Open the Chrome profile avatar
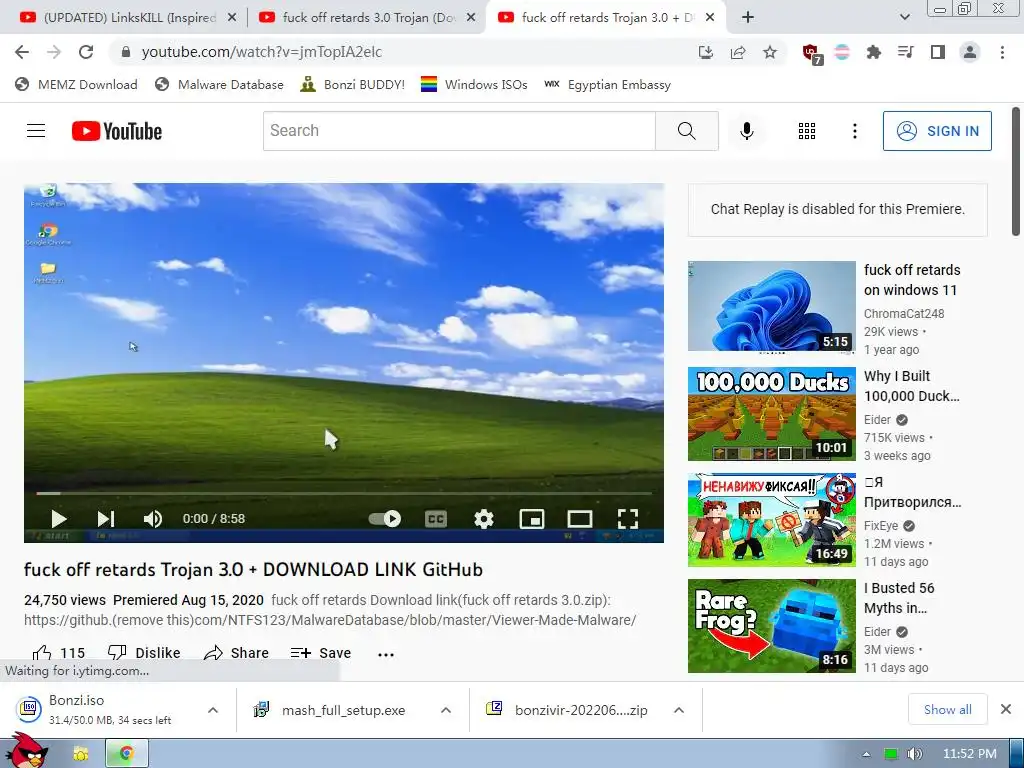Viewport: 1024px width, 768px height. coord(970,52)
